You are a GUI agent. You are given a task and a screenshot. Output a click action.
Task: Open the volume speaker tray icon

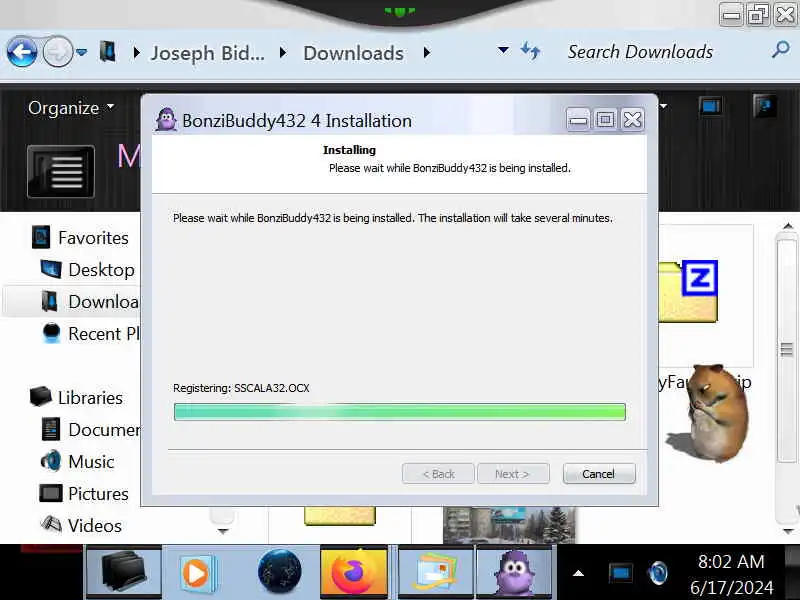pyautogui.click(x=658, y=573)
